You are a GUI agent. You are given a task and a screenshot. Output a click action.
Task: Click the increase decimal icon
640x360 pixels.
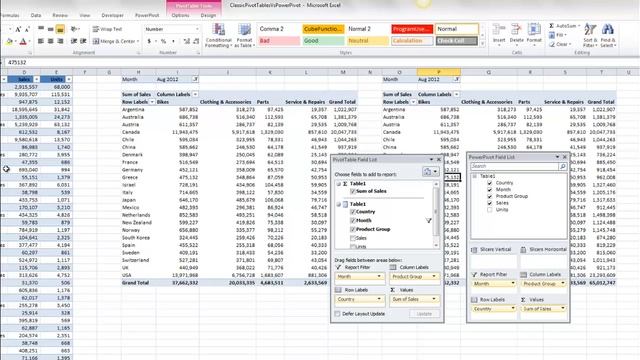pyautogui.click(x=187, y=41)
